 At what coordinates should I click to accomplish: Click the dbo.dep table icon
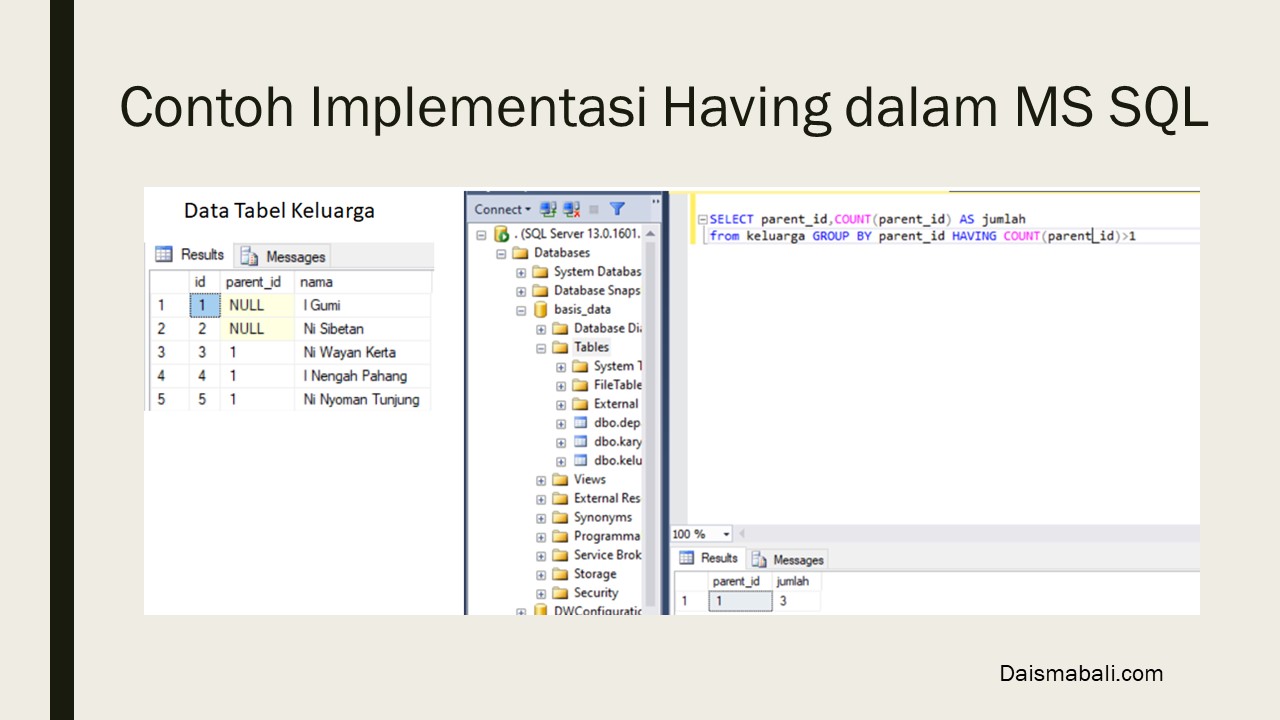click(580, 423)
